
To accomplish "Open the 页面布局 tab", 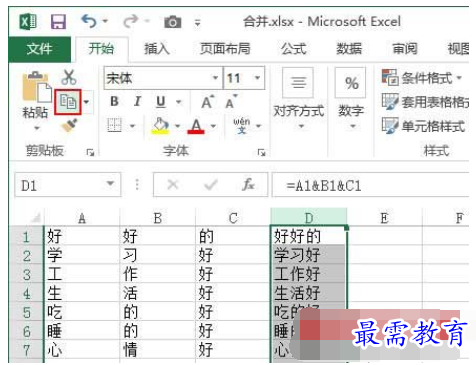I will point(225,49).
